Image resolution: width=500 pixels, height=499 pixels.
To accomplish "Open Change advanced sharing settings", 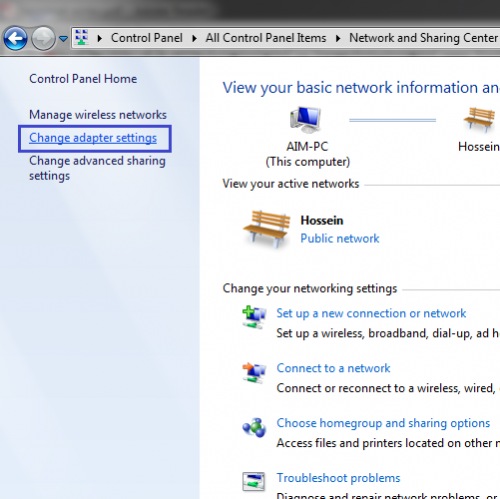I will [x=97, y=168].
